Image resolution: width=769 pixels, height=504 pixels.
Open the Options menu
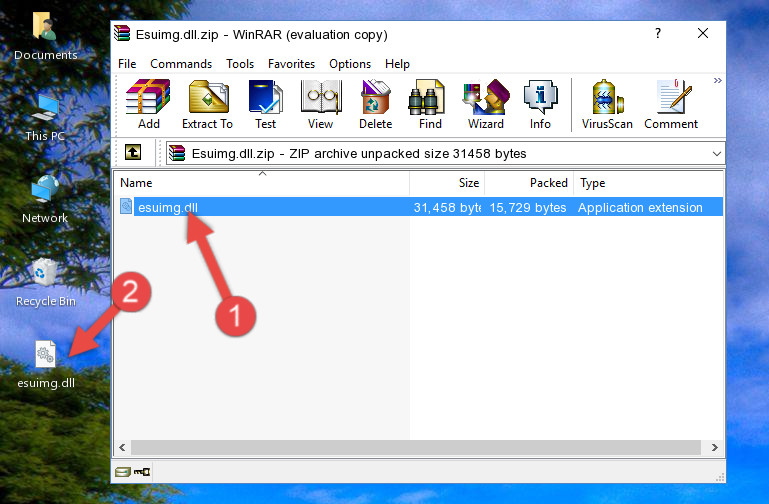(x=350, y=64)
